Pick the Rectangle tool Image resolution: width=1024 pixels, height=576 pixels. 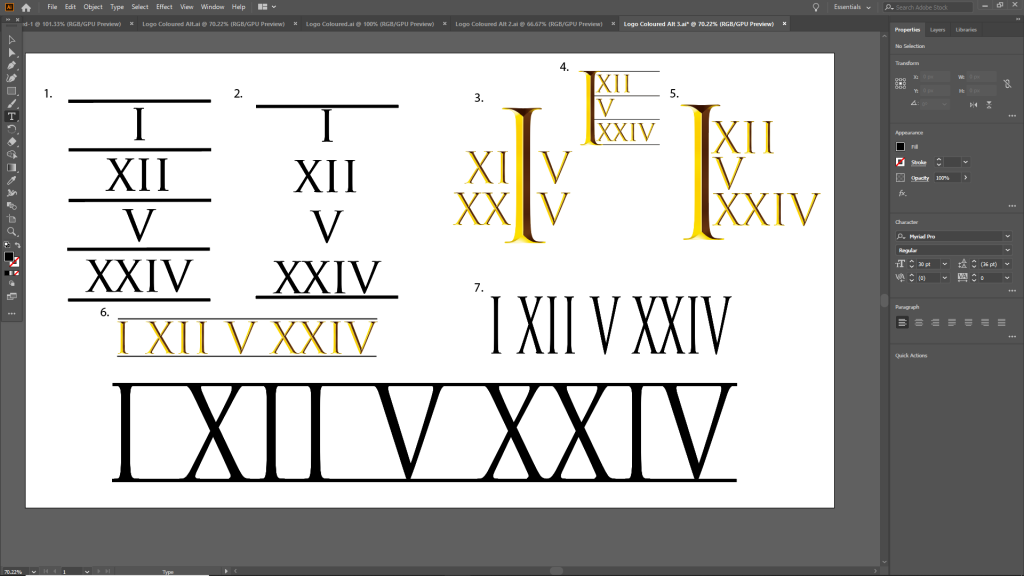pyautogui.click(x=12, y=91)
